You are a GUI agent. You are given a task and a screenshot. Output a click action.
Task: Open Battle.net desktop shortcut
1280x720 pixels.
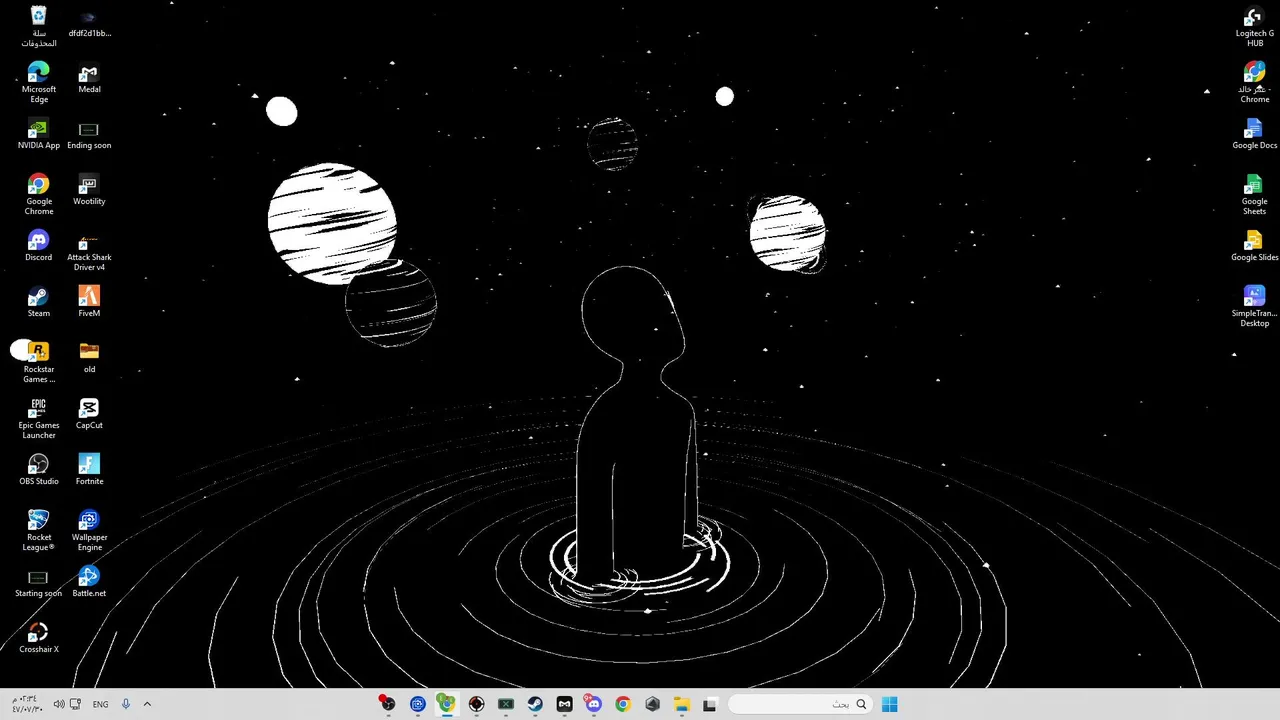[x=89, y=582]
